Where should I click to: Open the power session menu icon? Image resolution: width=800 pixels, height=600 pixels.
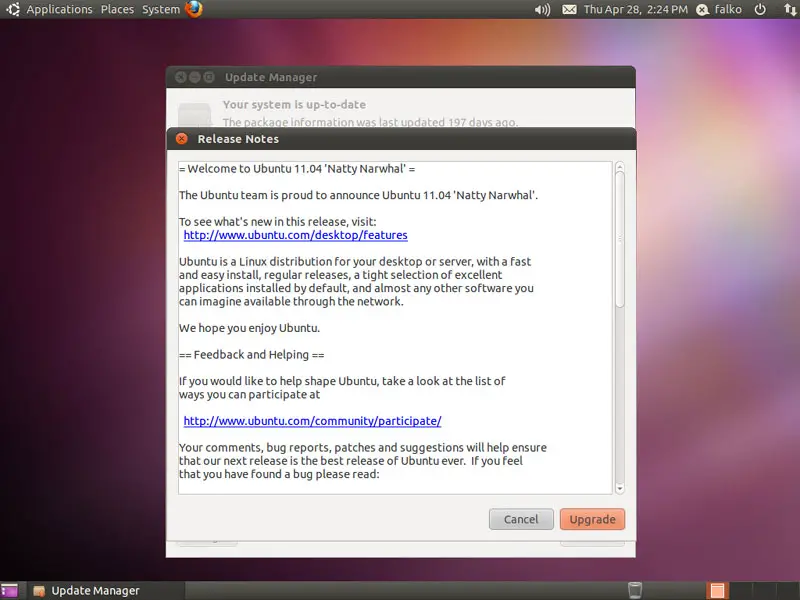(x=760, y=9)
